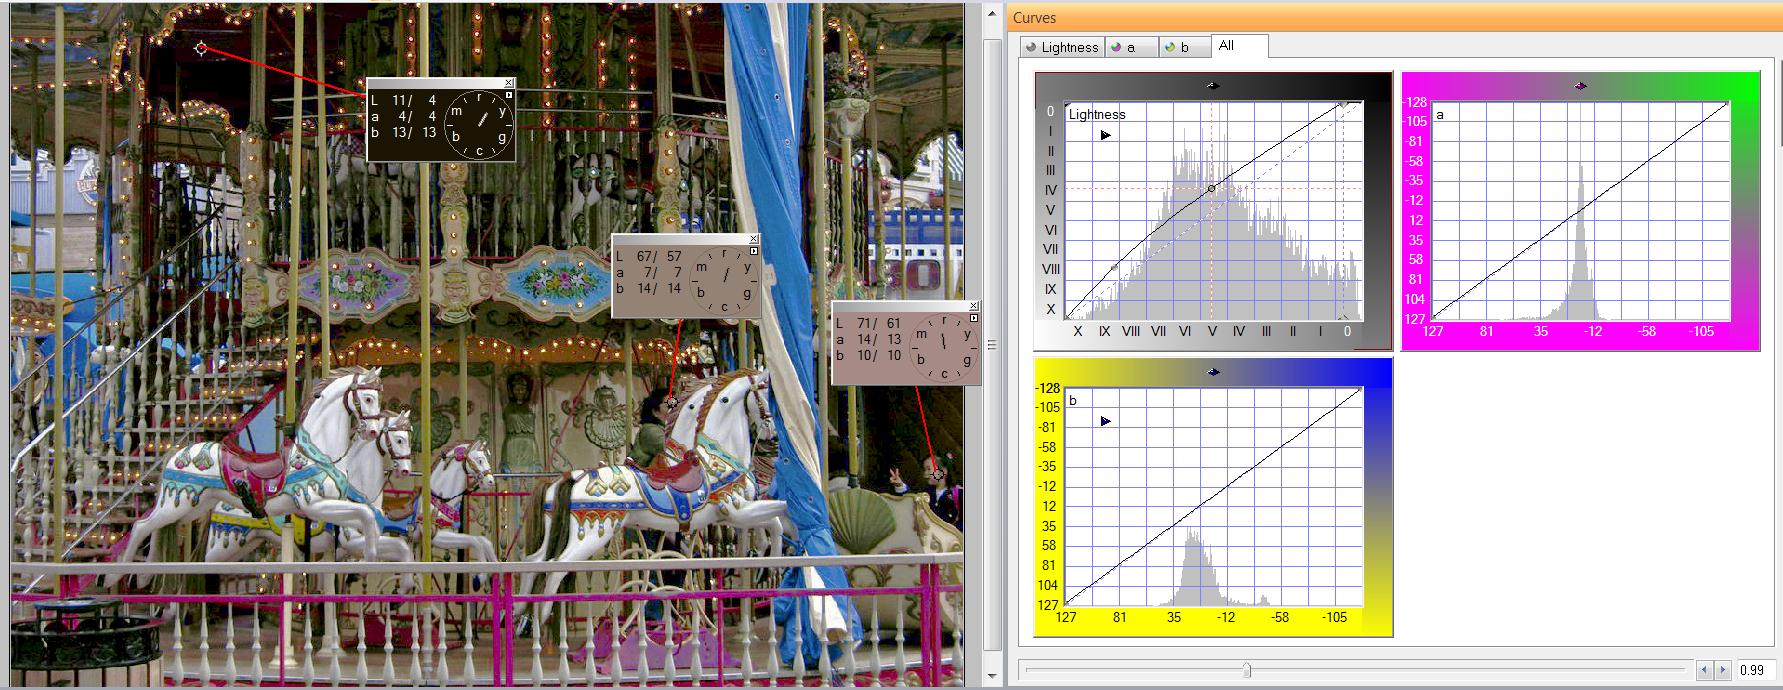Screen dimensions: 1783x690
Task: Select the All curves tab
Action: click(x=1239, y=46)
